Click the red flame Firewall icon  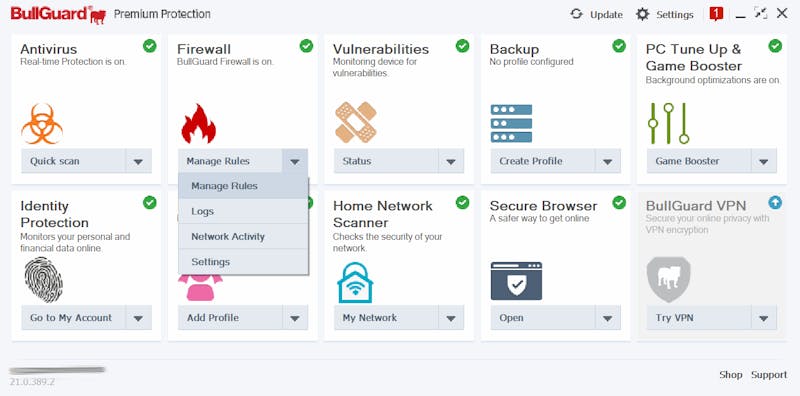(x=198, y=123)
